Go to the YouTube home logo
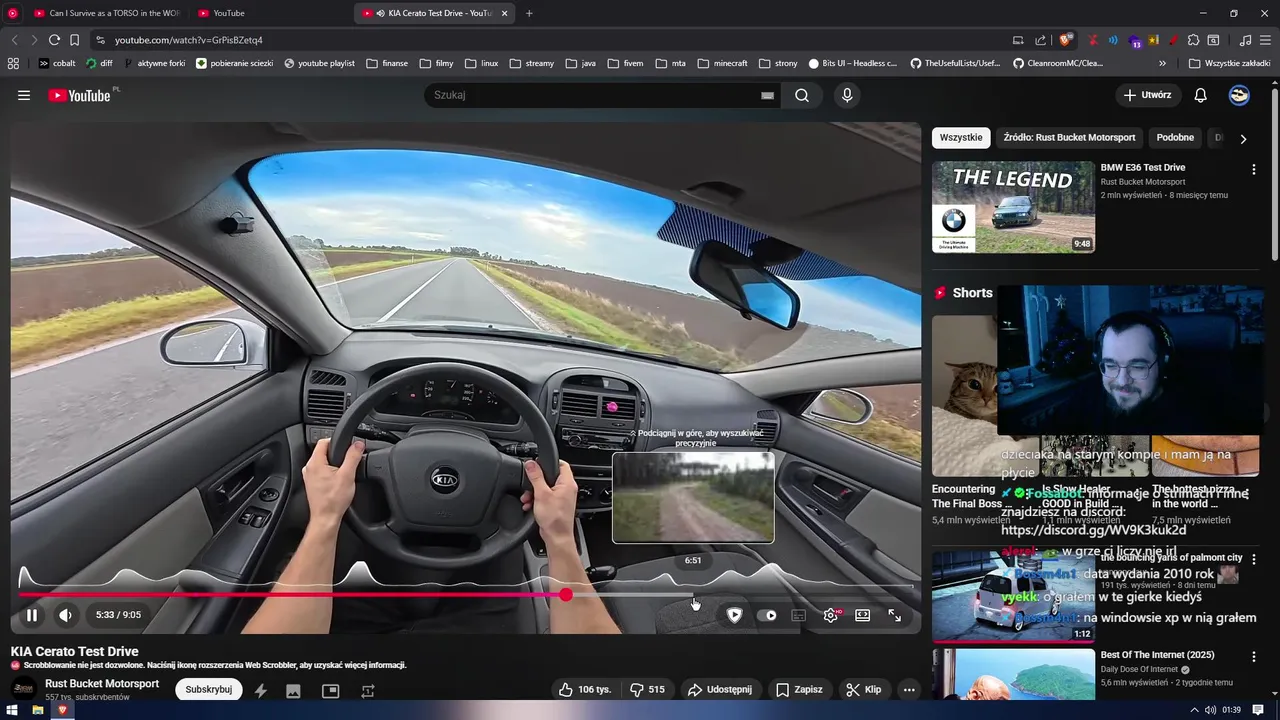The width and height of the screenshot is (1280, 720). [x=79, y=95]
